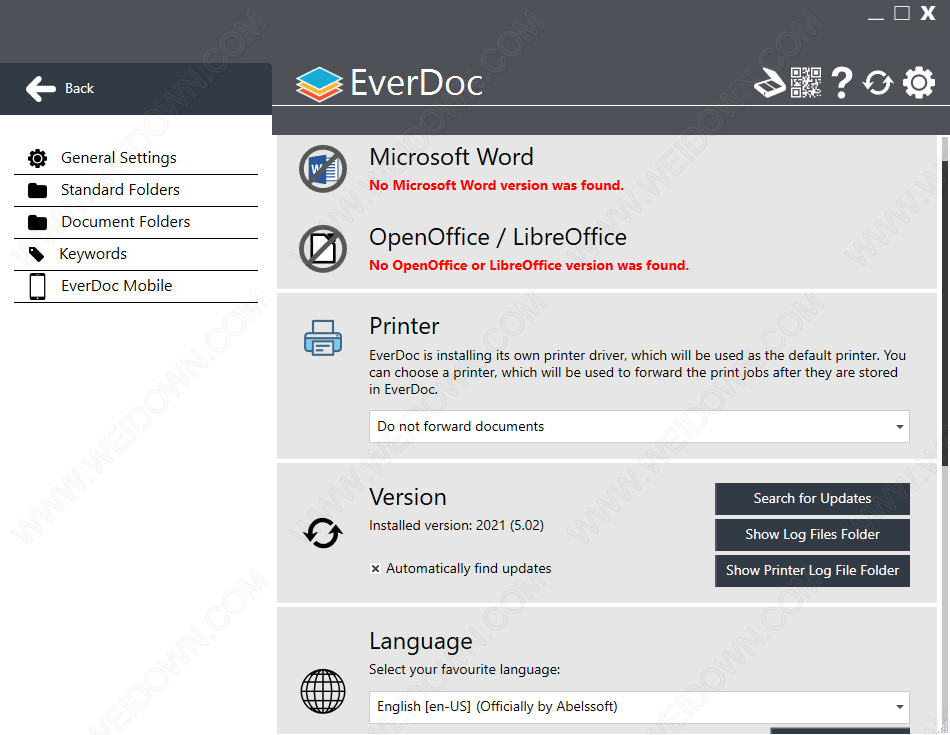Click the 'Installed version: 2021 (5.02)' text
This screenshot has width=950, height=735.
pos(456,525)
